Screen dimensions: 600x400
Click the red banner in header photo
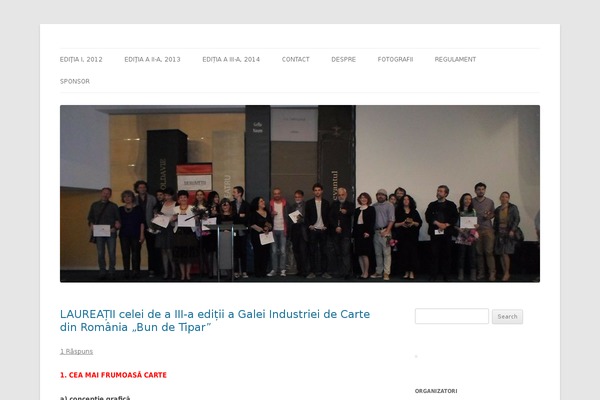click(194, 178)
